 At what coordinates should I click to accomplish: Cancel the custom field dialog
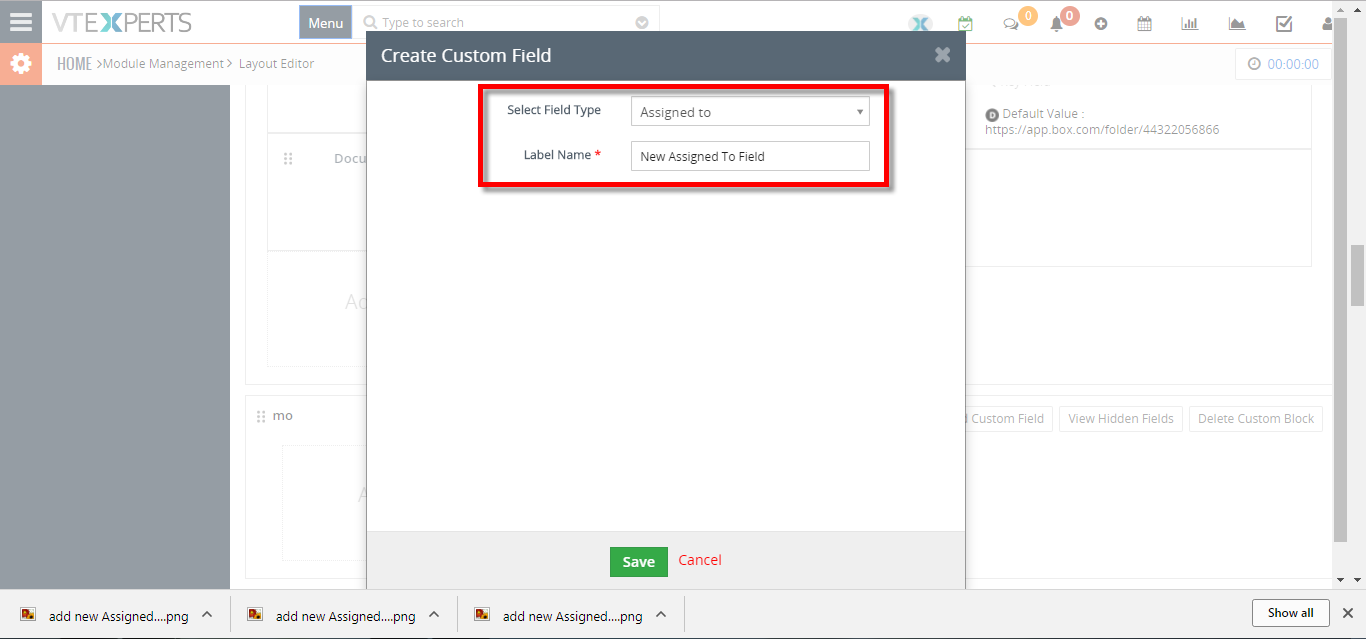point(700,560)
